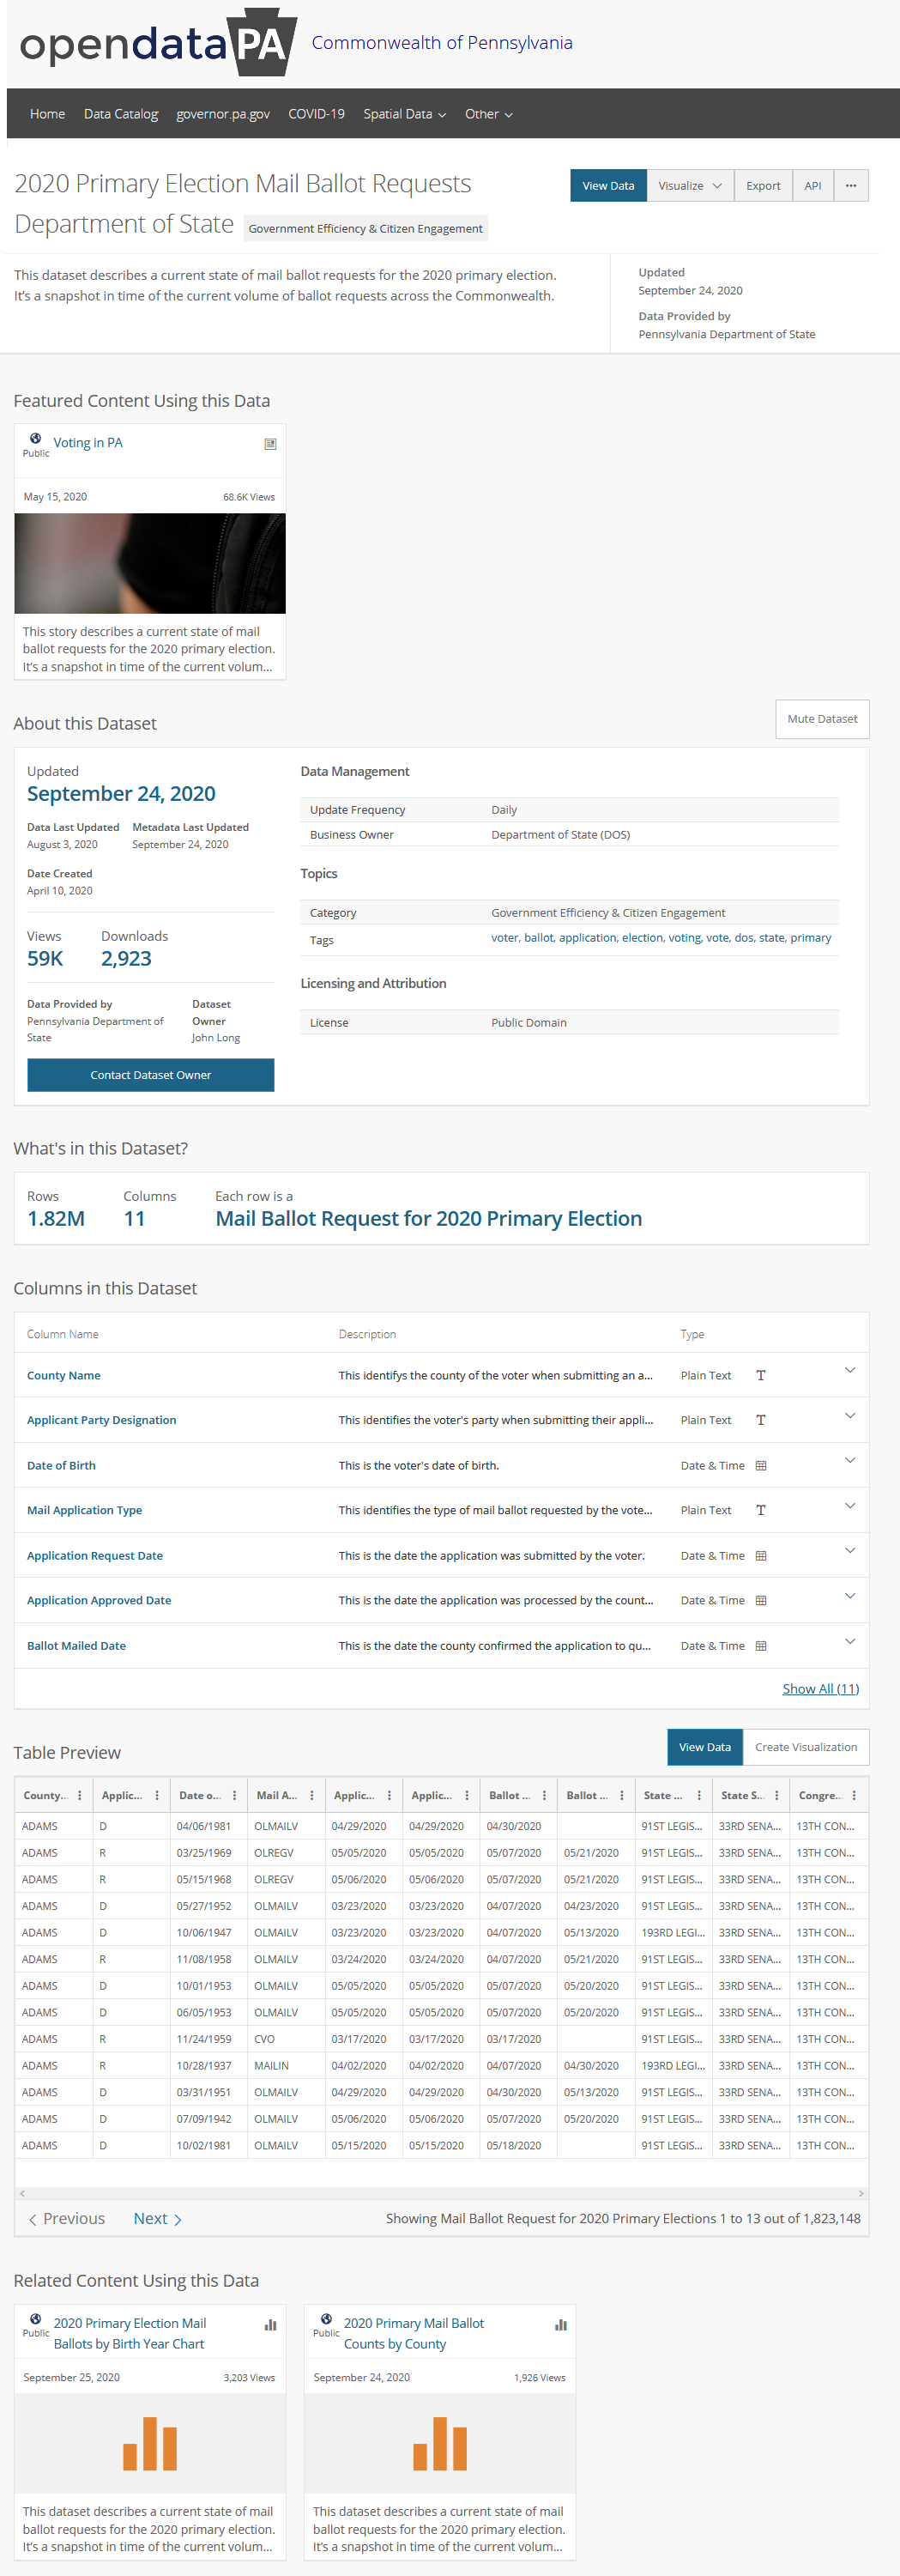Click the chart icon on Birth Year Chart card
Viewport: 900px width, 2576px height.
pyautogui.click(x=270, y=2325)
